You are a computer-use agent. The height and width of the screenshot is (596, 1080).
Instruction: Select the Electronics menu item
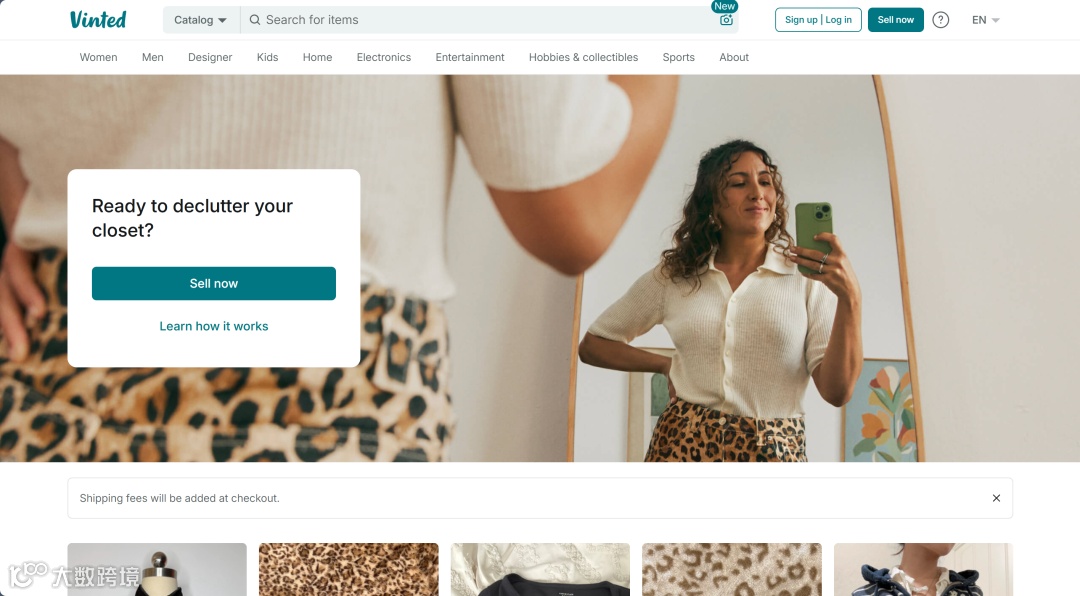(x=384, y=57)
